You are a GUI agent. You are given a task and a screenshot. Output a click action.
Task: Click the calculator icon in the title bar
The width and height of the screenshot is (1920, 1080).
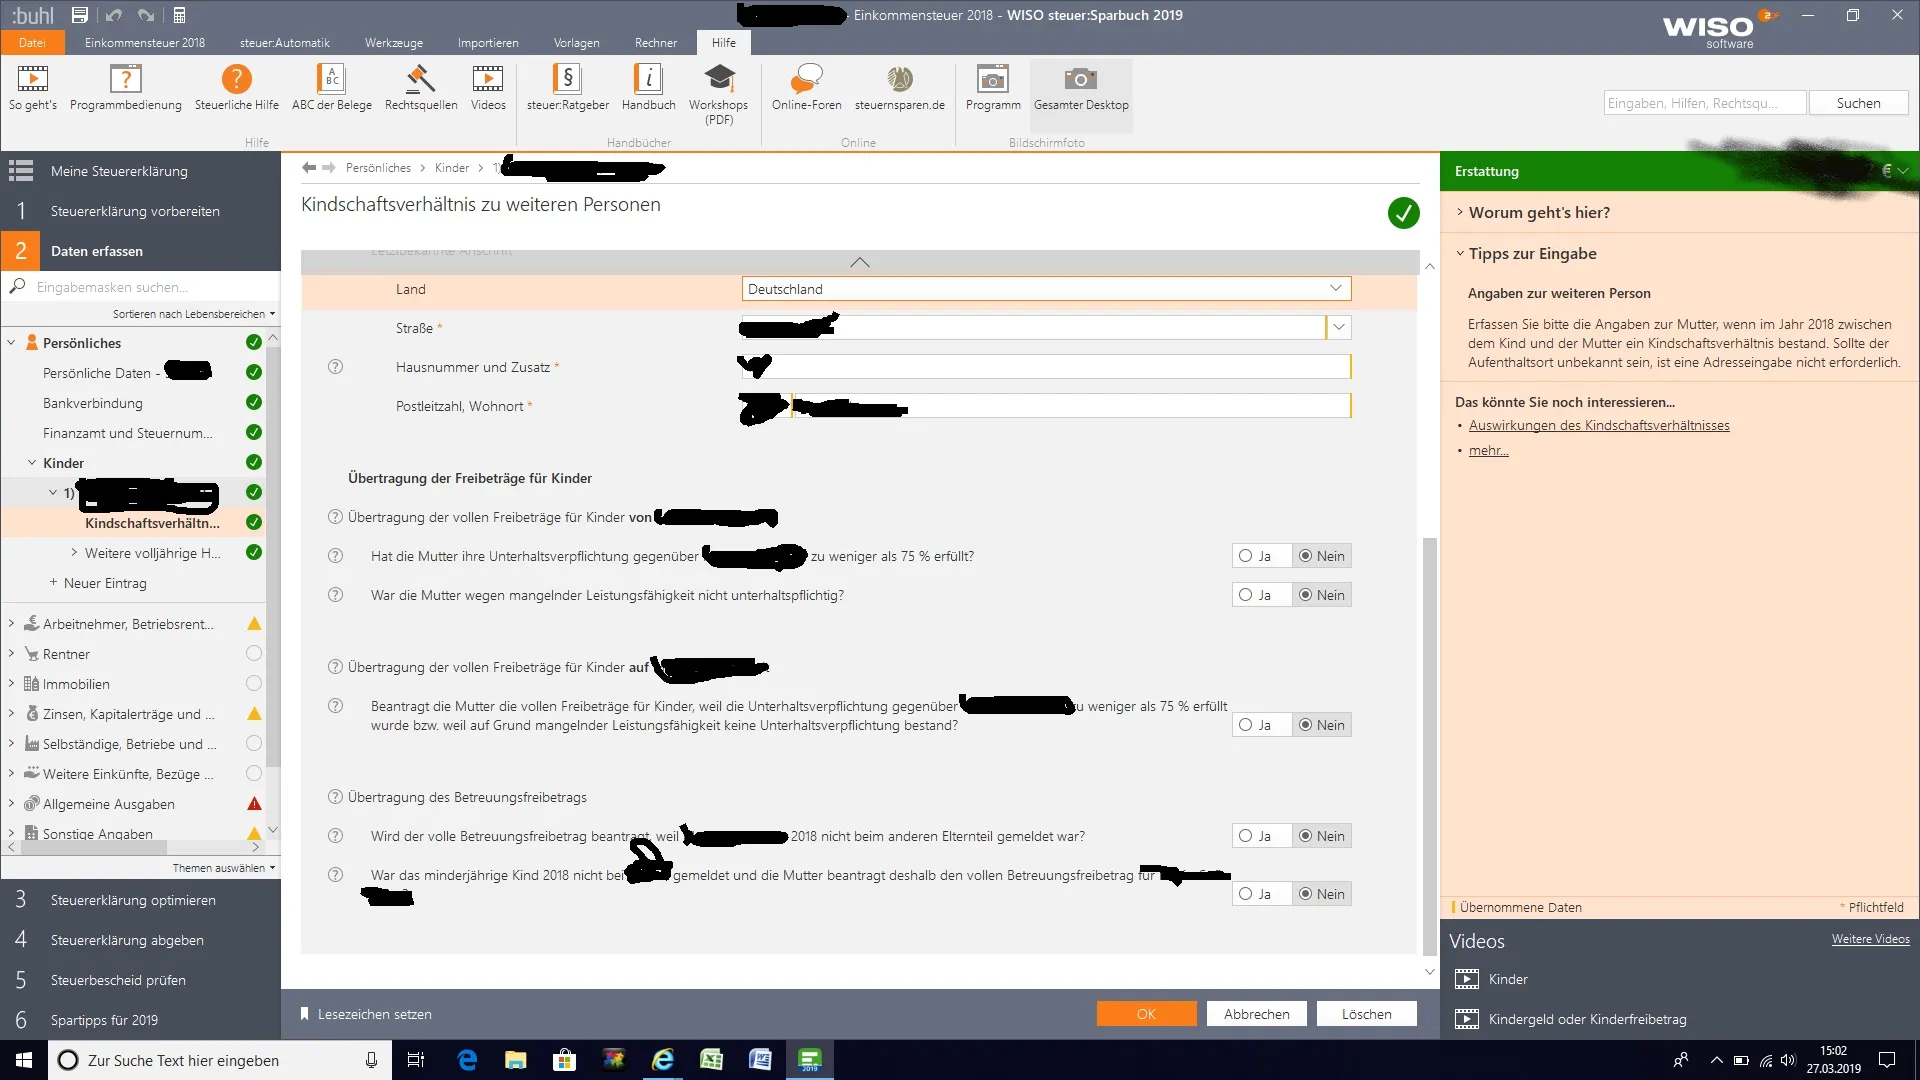point(180,15)
